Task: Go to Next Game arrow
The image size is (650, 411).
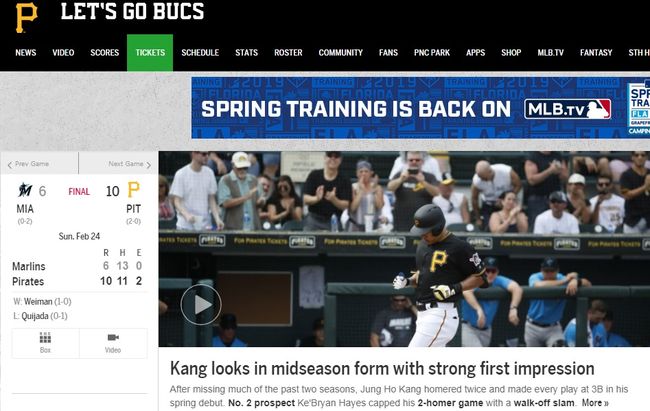Action: click(148, 165)
